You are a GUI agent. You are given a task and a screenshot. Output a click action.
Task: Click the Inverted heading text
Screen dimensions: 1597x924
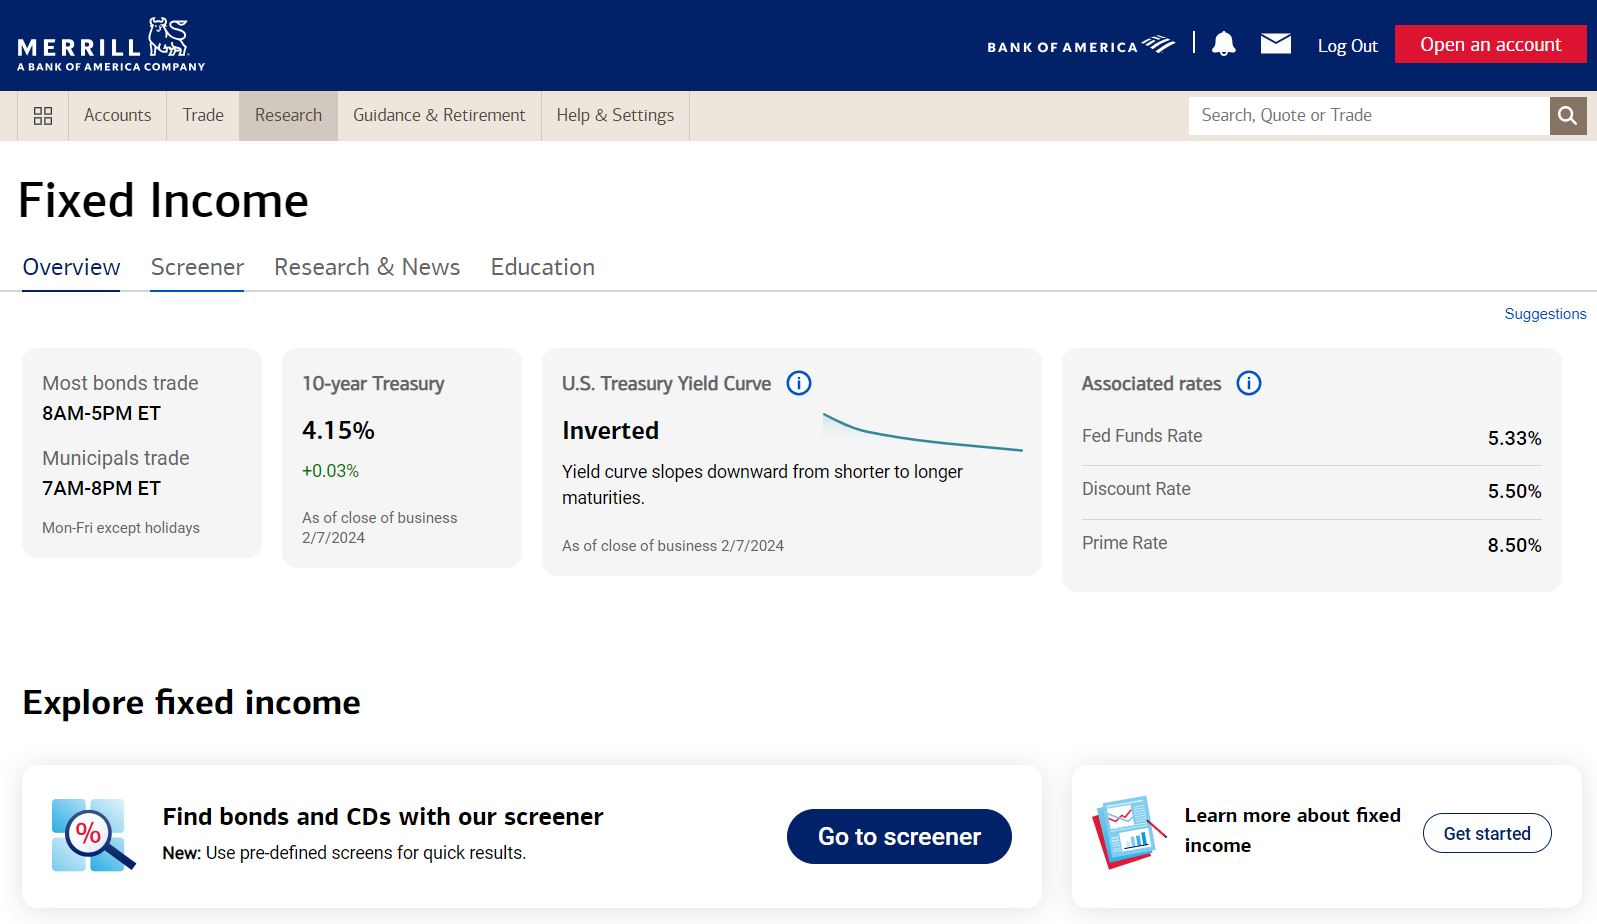(610, 431)
